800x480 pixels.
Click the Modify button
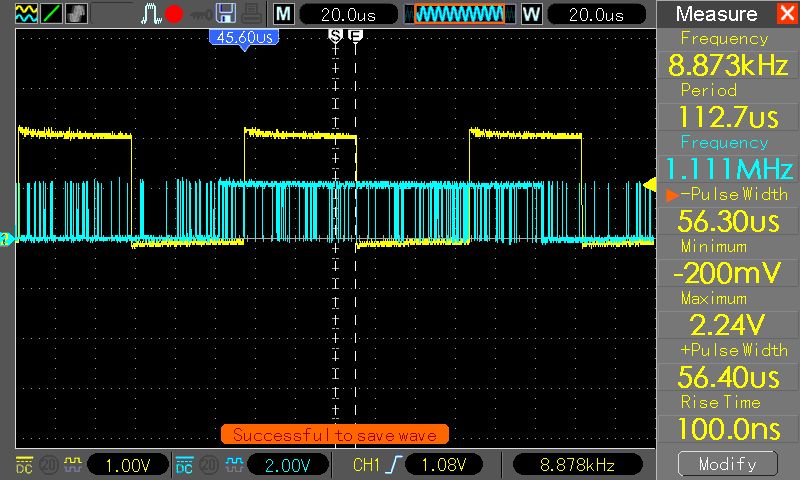(x=727, y=464)
